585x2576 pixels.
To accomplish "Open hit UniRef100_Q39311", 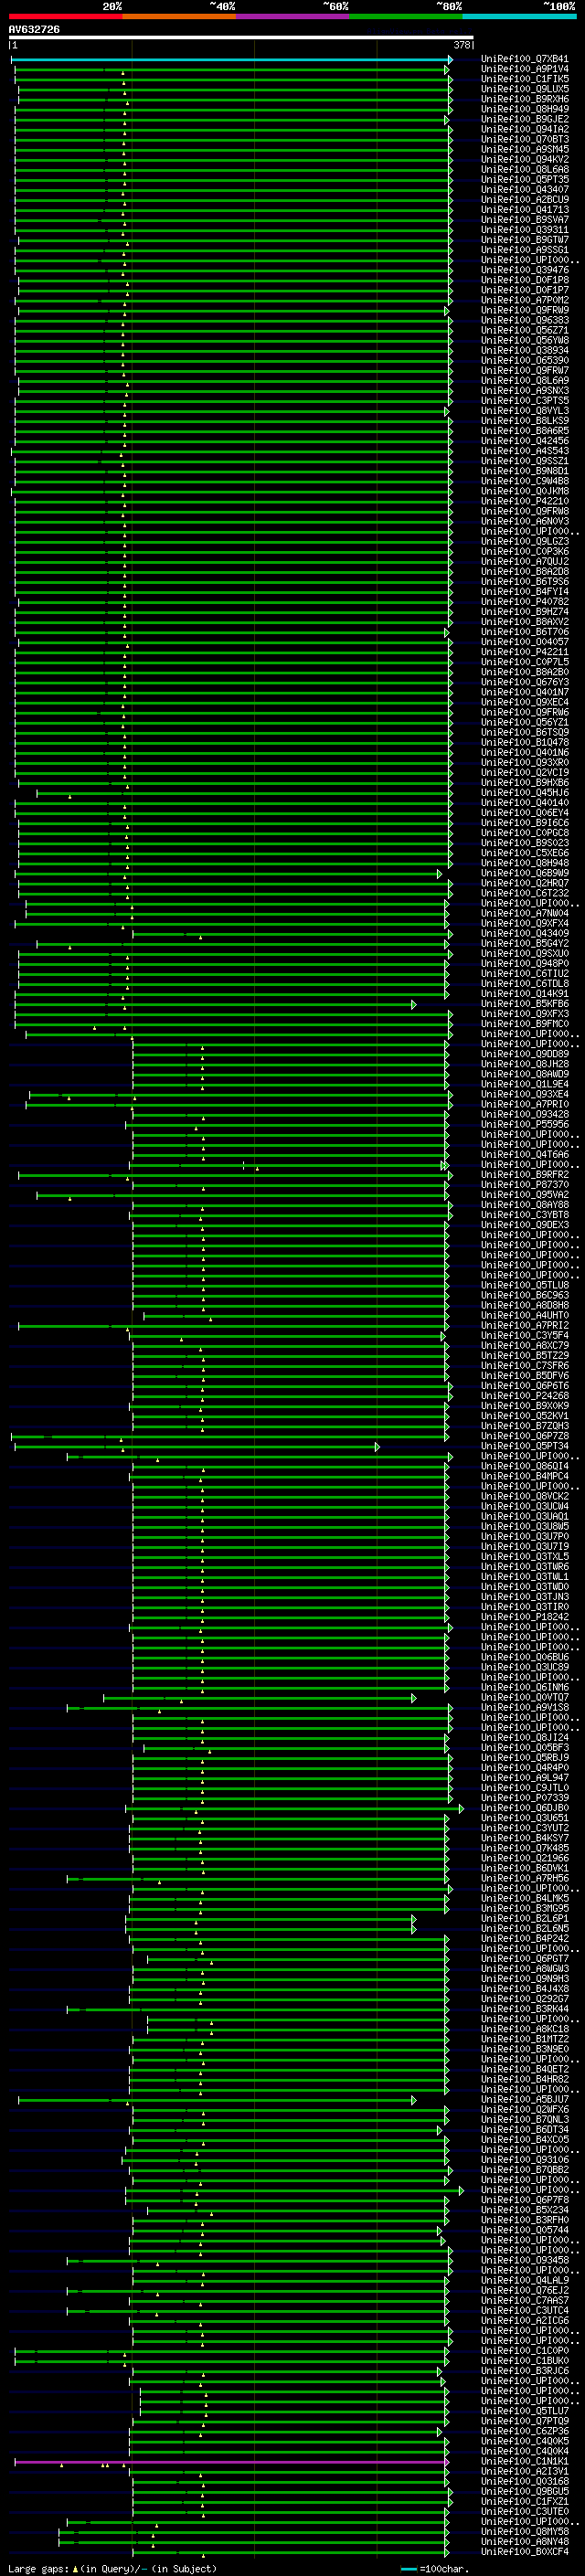I will coord(525,230).
